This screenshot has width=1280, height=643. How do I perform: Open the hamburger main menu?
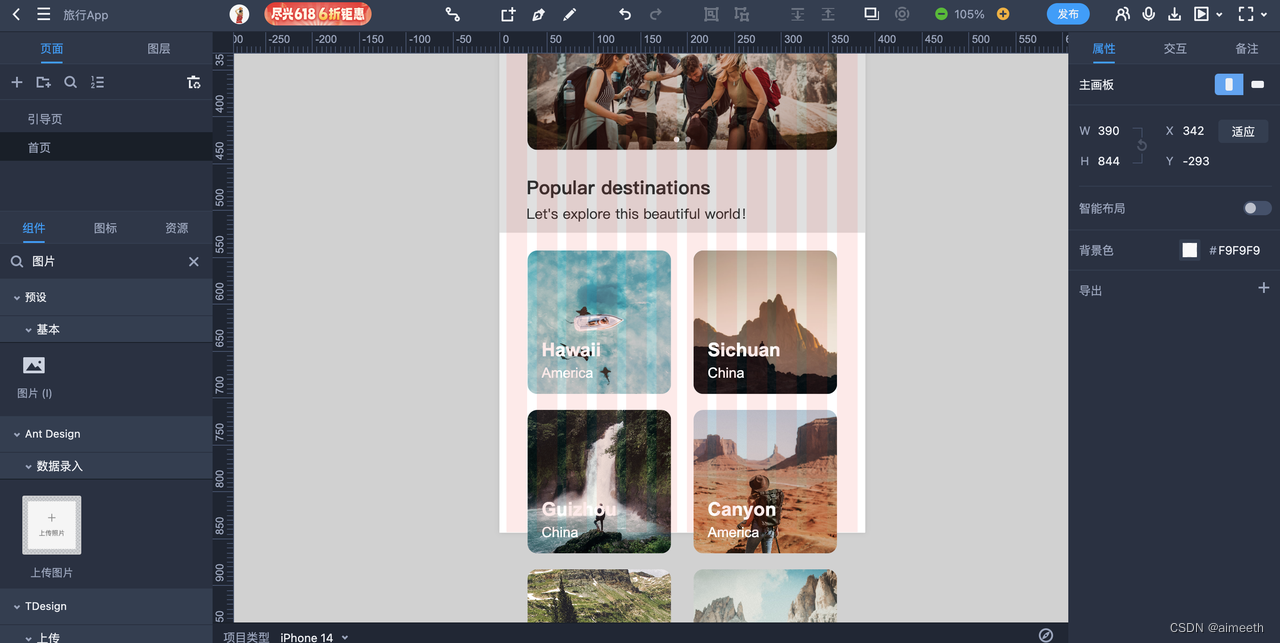point(43,14)
